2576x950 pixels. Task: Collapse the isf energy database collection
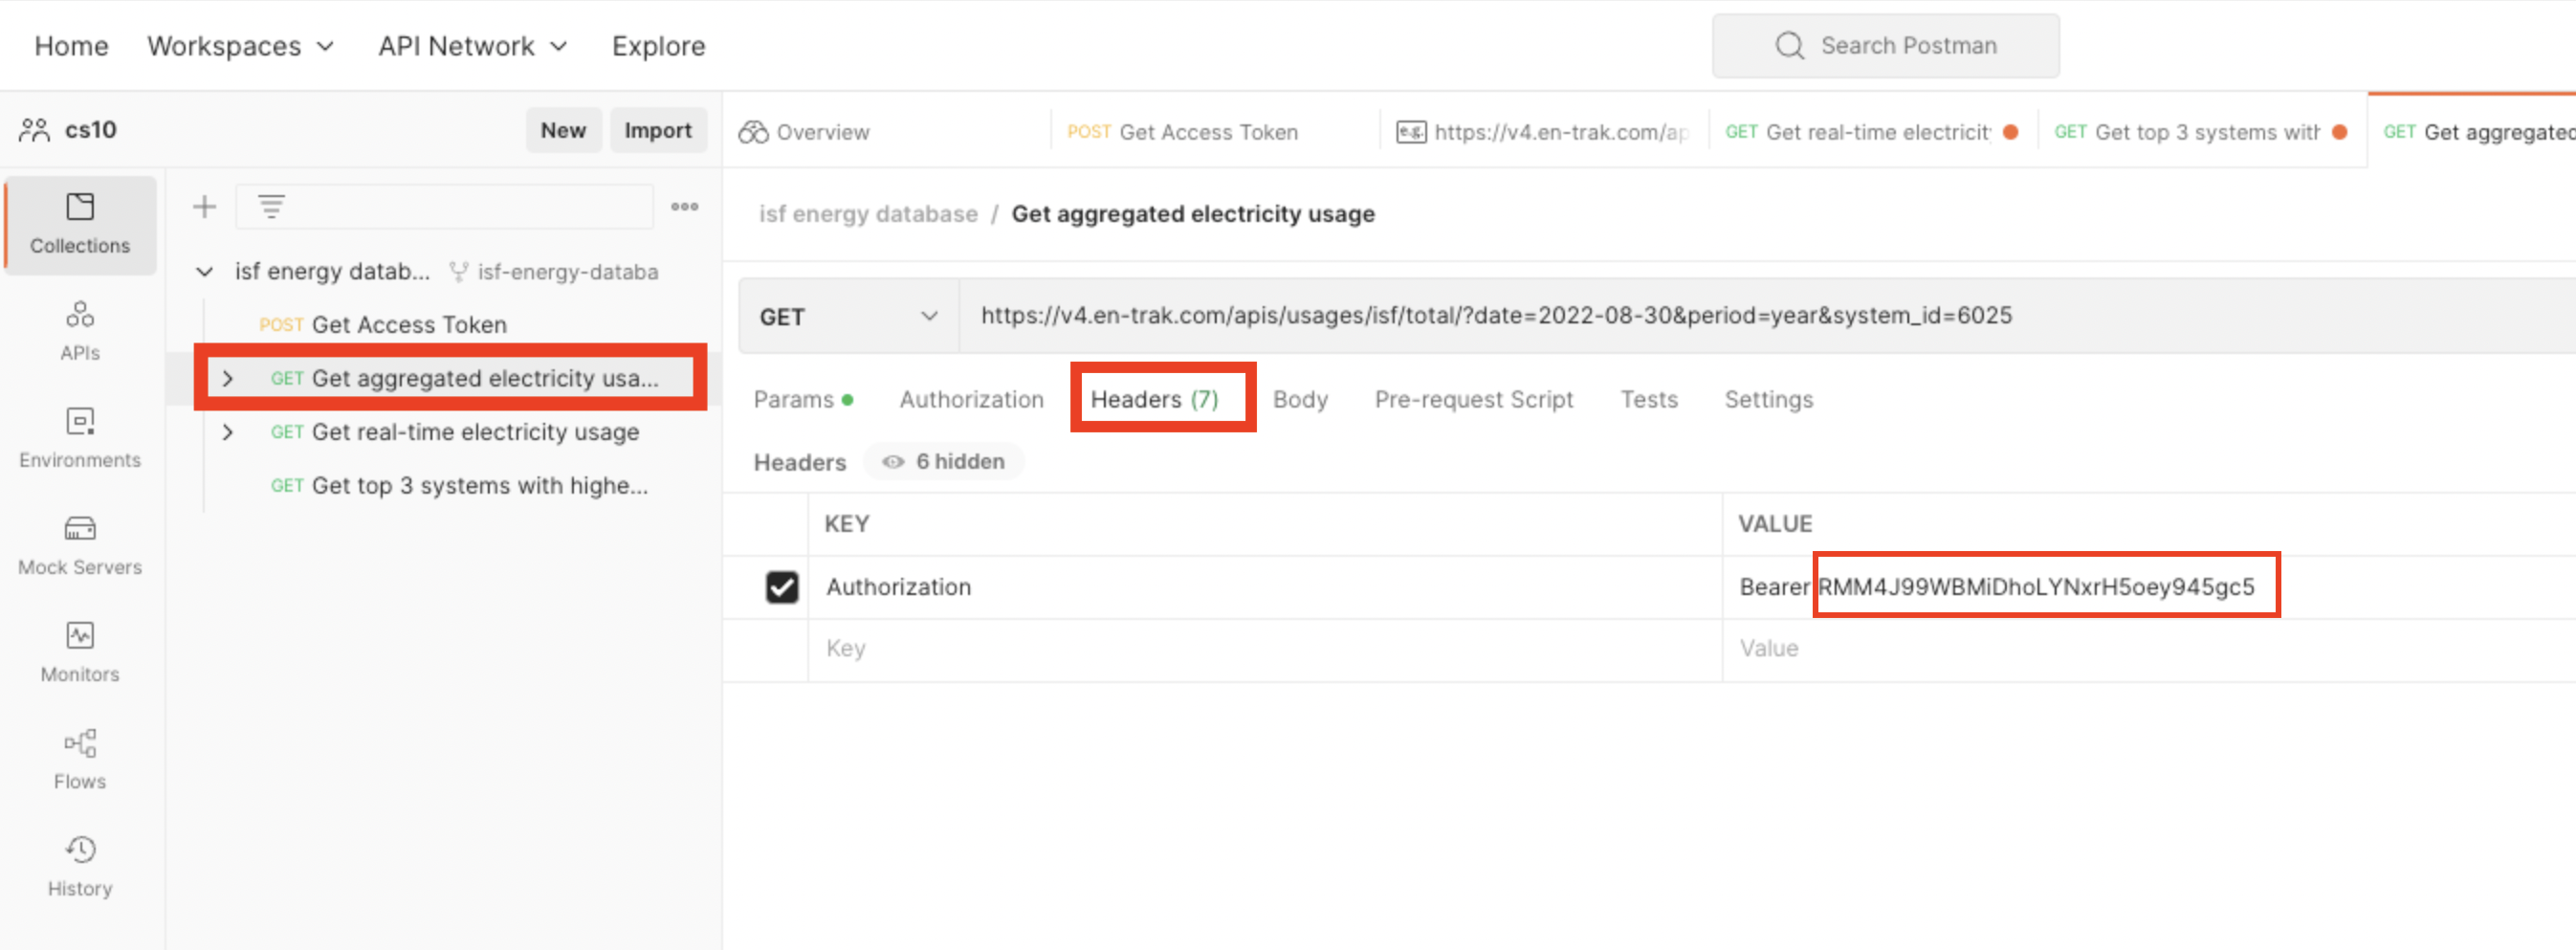tap(205, 272)
